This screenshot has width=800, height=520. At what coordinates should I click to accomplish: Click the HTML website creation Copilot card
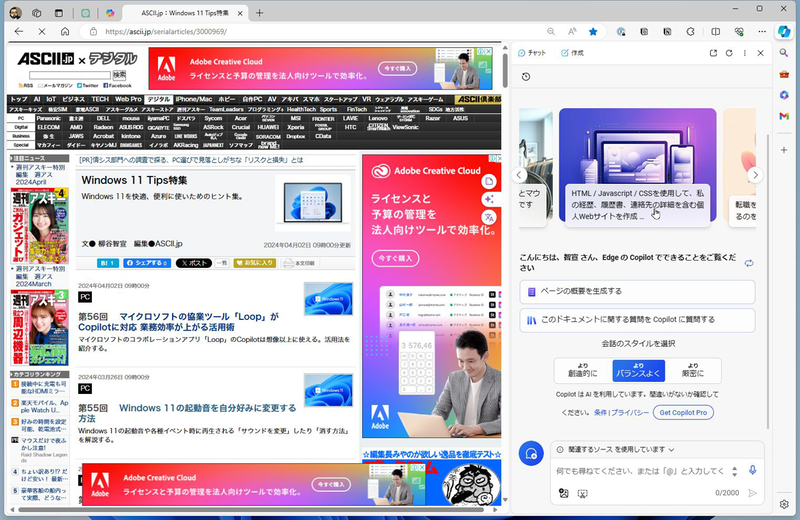(x=637, y=167)
